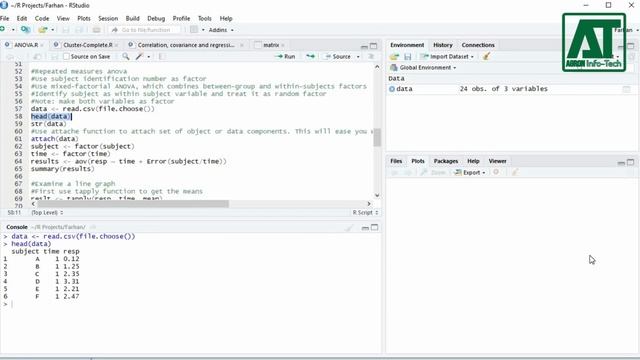Run the current line with Run button
Screen dimensions: 640x360
tap(285, 56)
